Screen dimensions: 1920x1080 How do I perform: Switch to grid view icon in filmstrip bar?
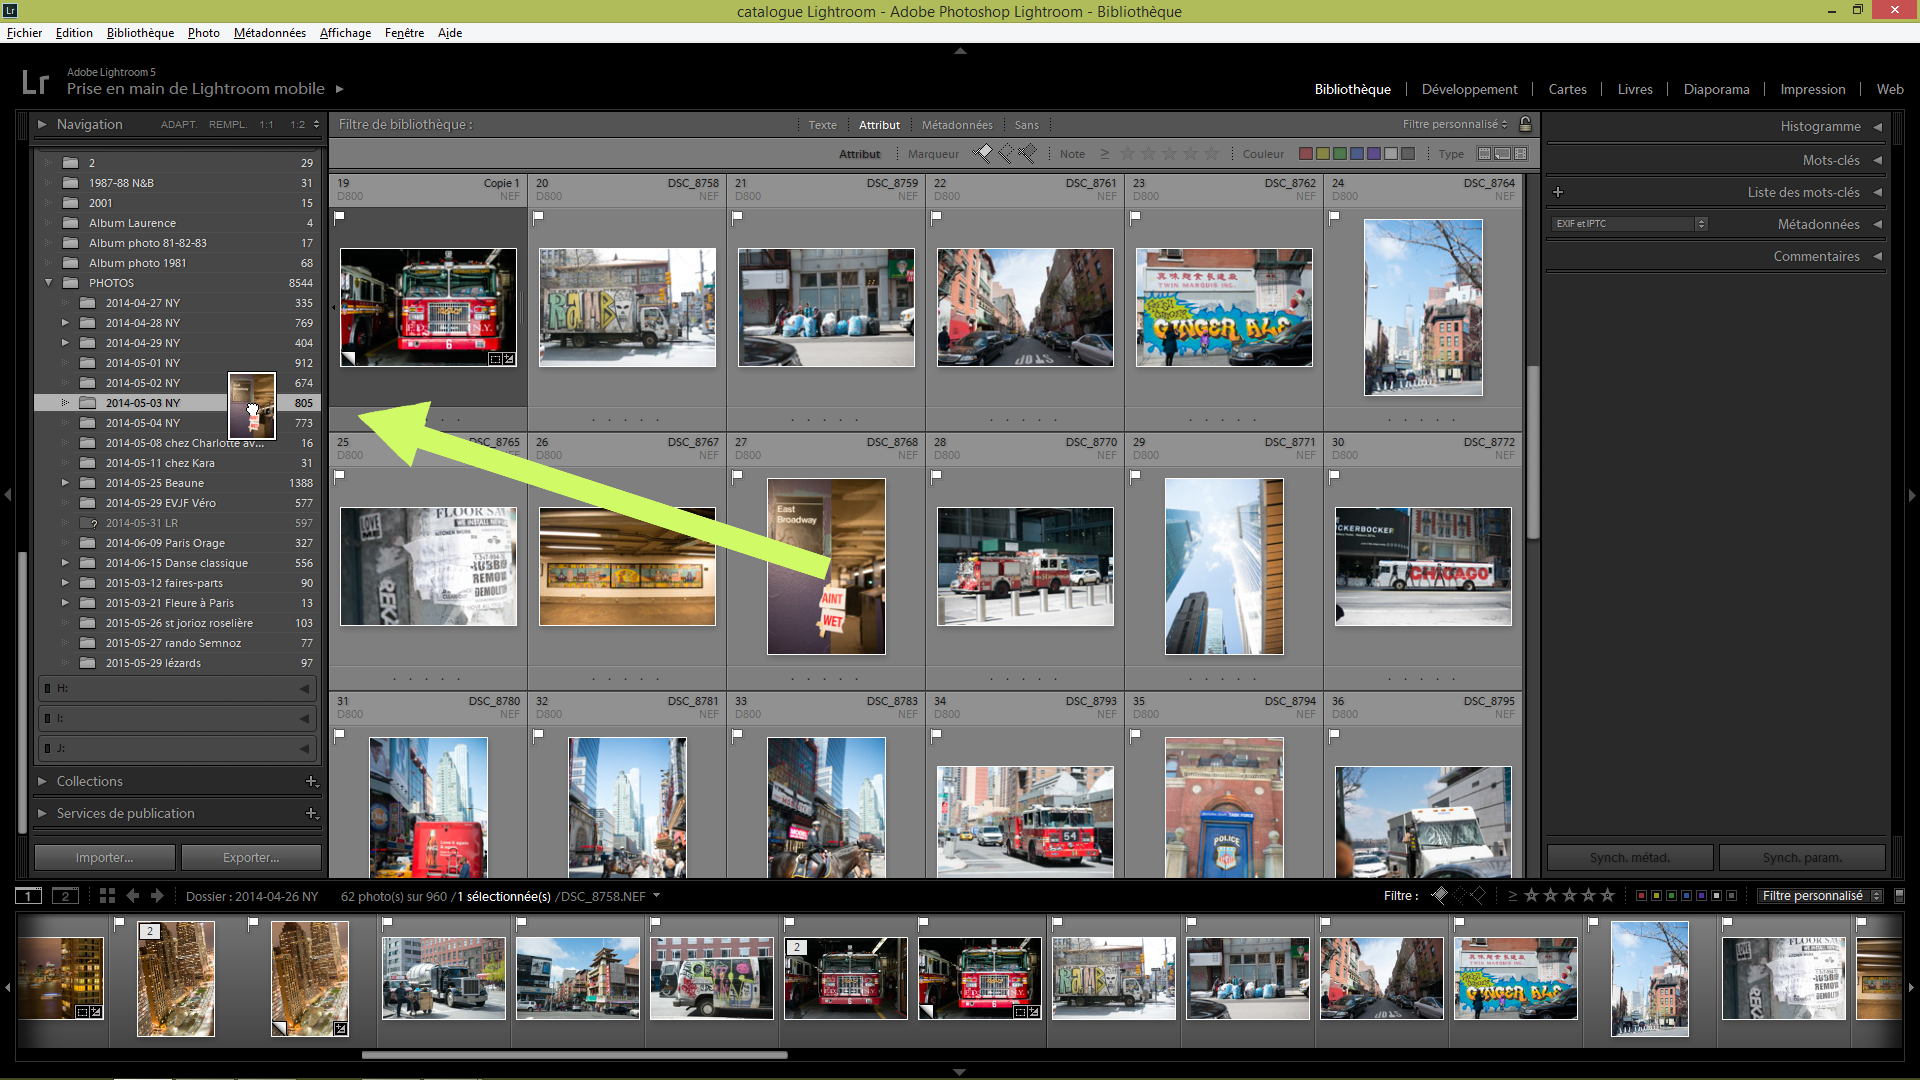click(x=107, y=896)
